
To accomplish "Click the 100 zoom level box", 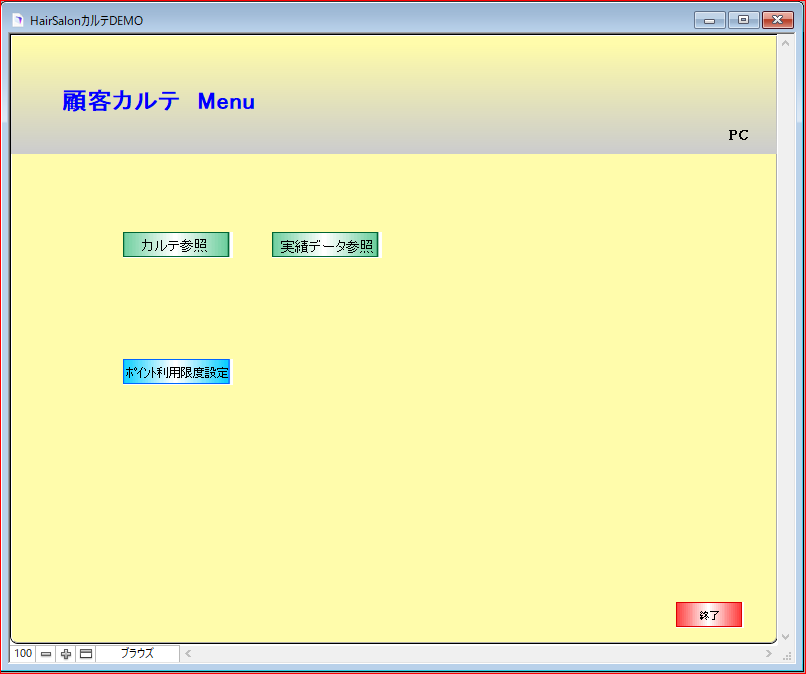I will coord(23,653).
